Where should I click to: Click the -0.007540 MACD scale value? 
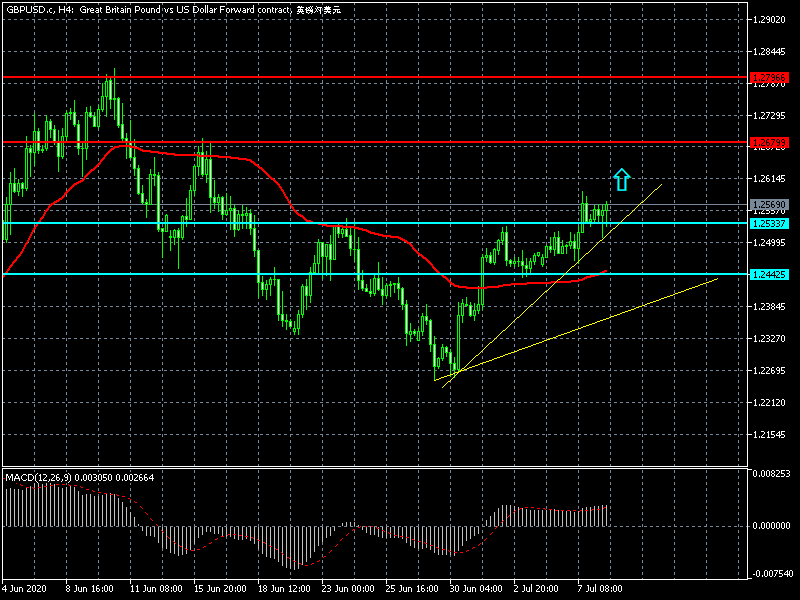tap(772, 574)
